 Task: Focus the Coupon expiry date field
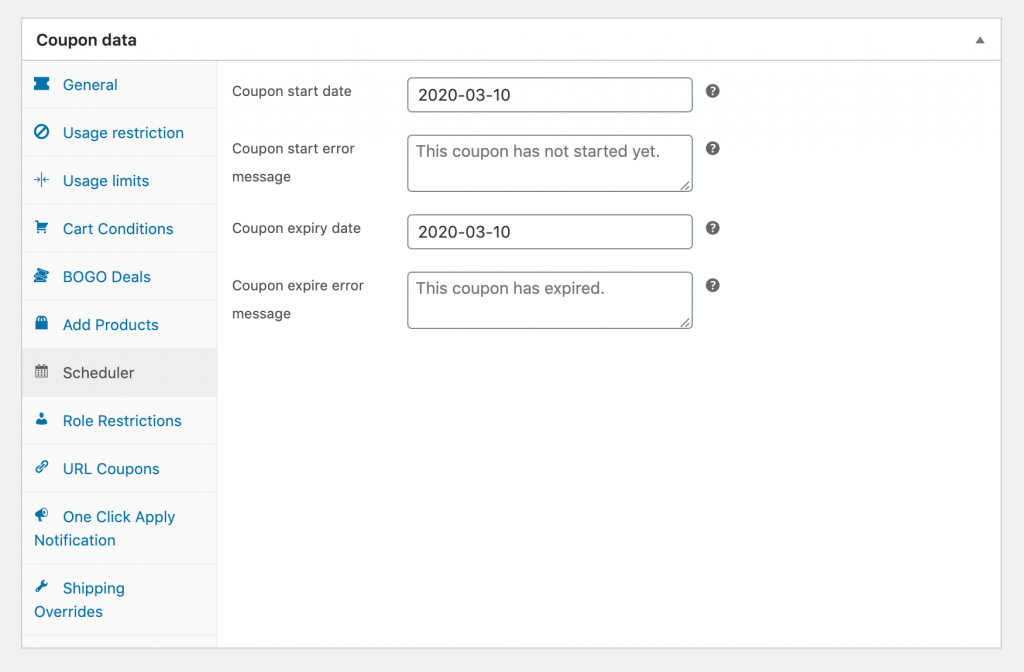coord(549,232)
